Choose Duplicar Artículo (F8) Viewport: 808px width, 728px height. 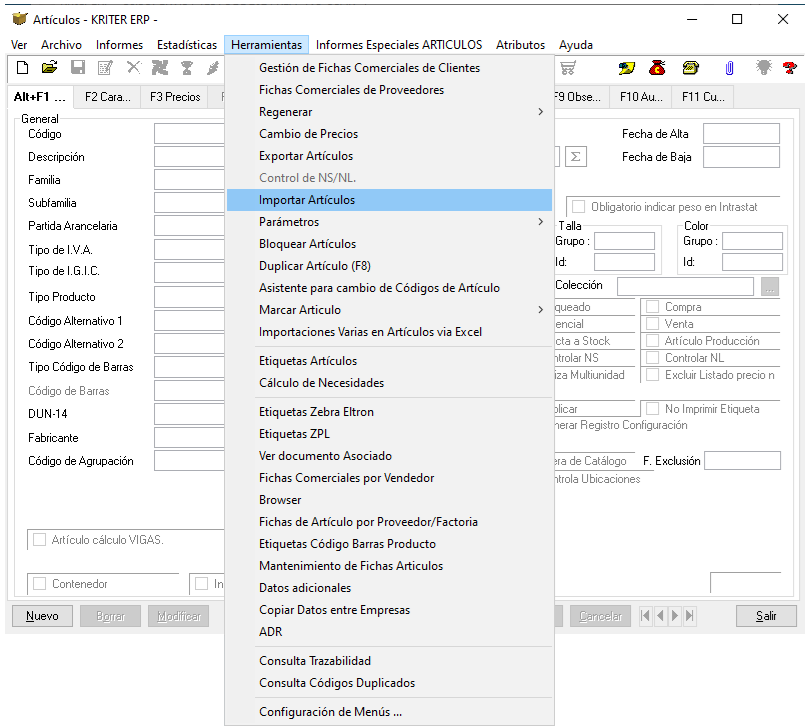[x=389, y=266]
